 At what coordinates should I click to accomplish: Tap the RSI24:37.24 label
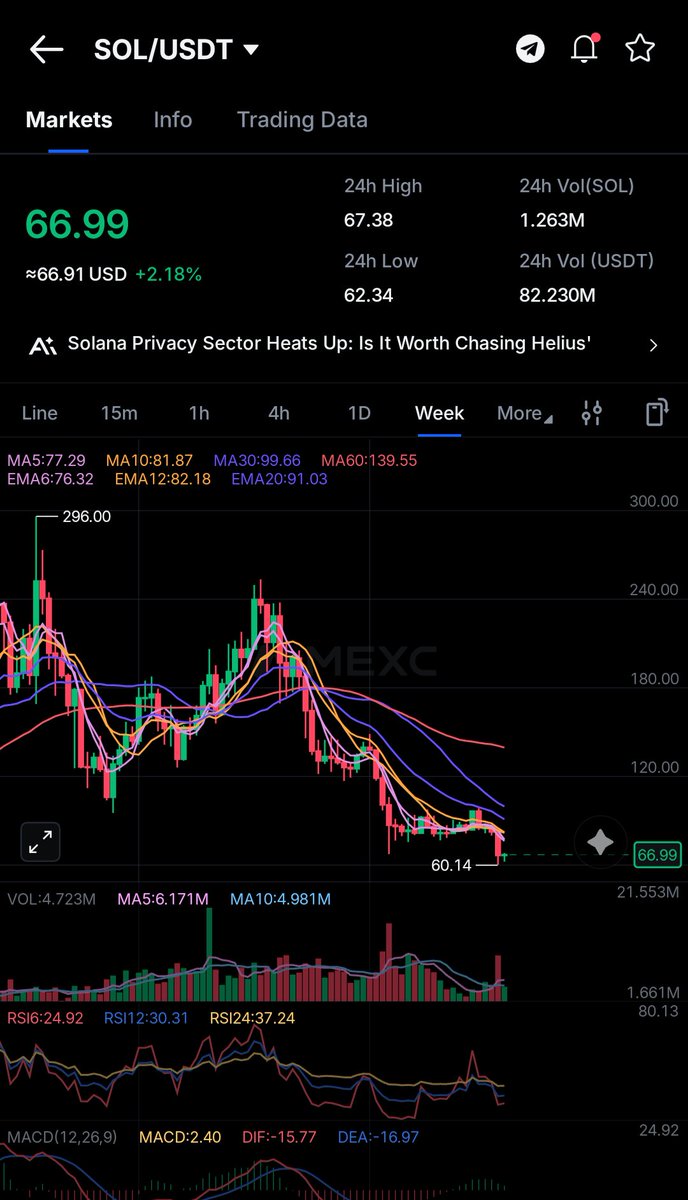(252, 1018)
